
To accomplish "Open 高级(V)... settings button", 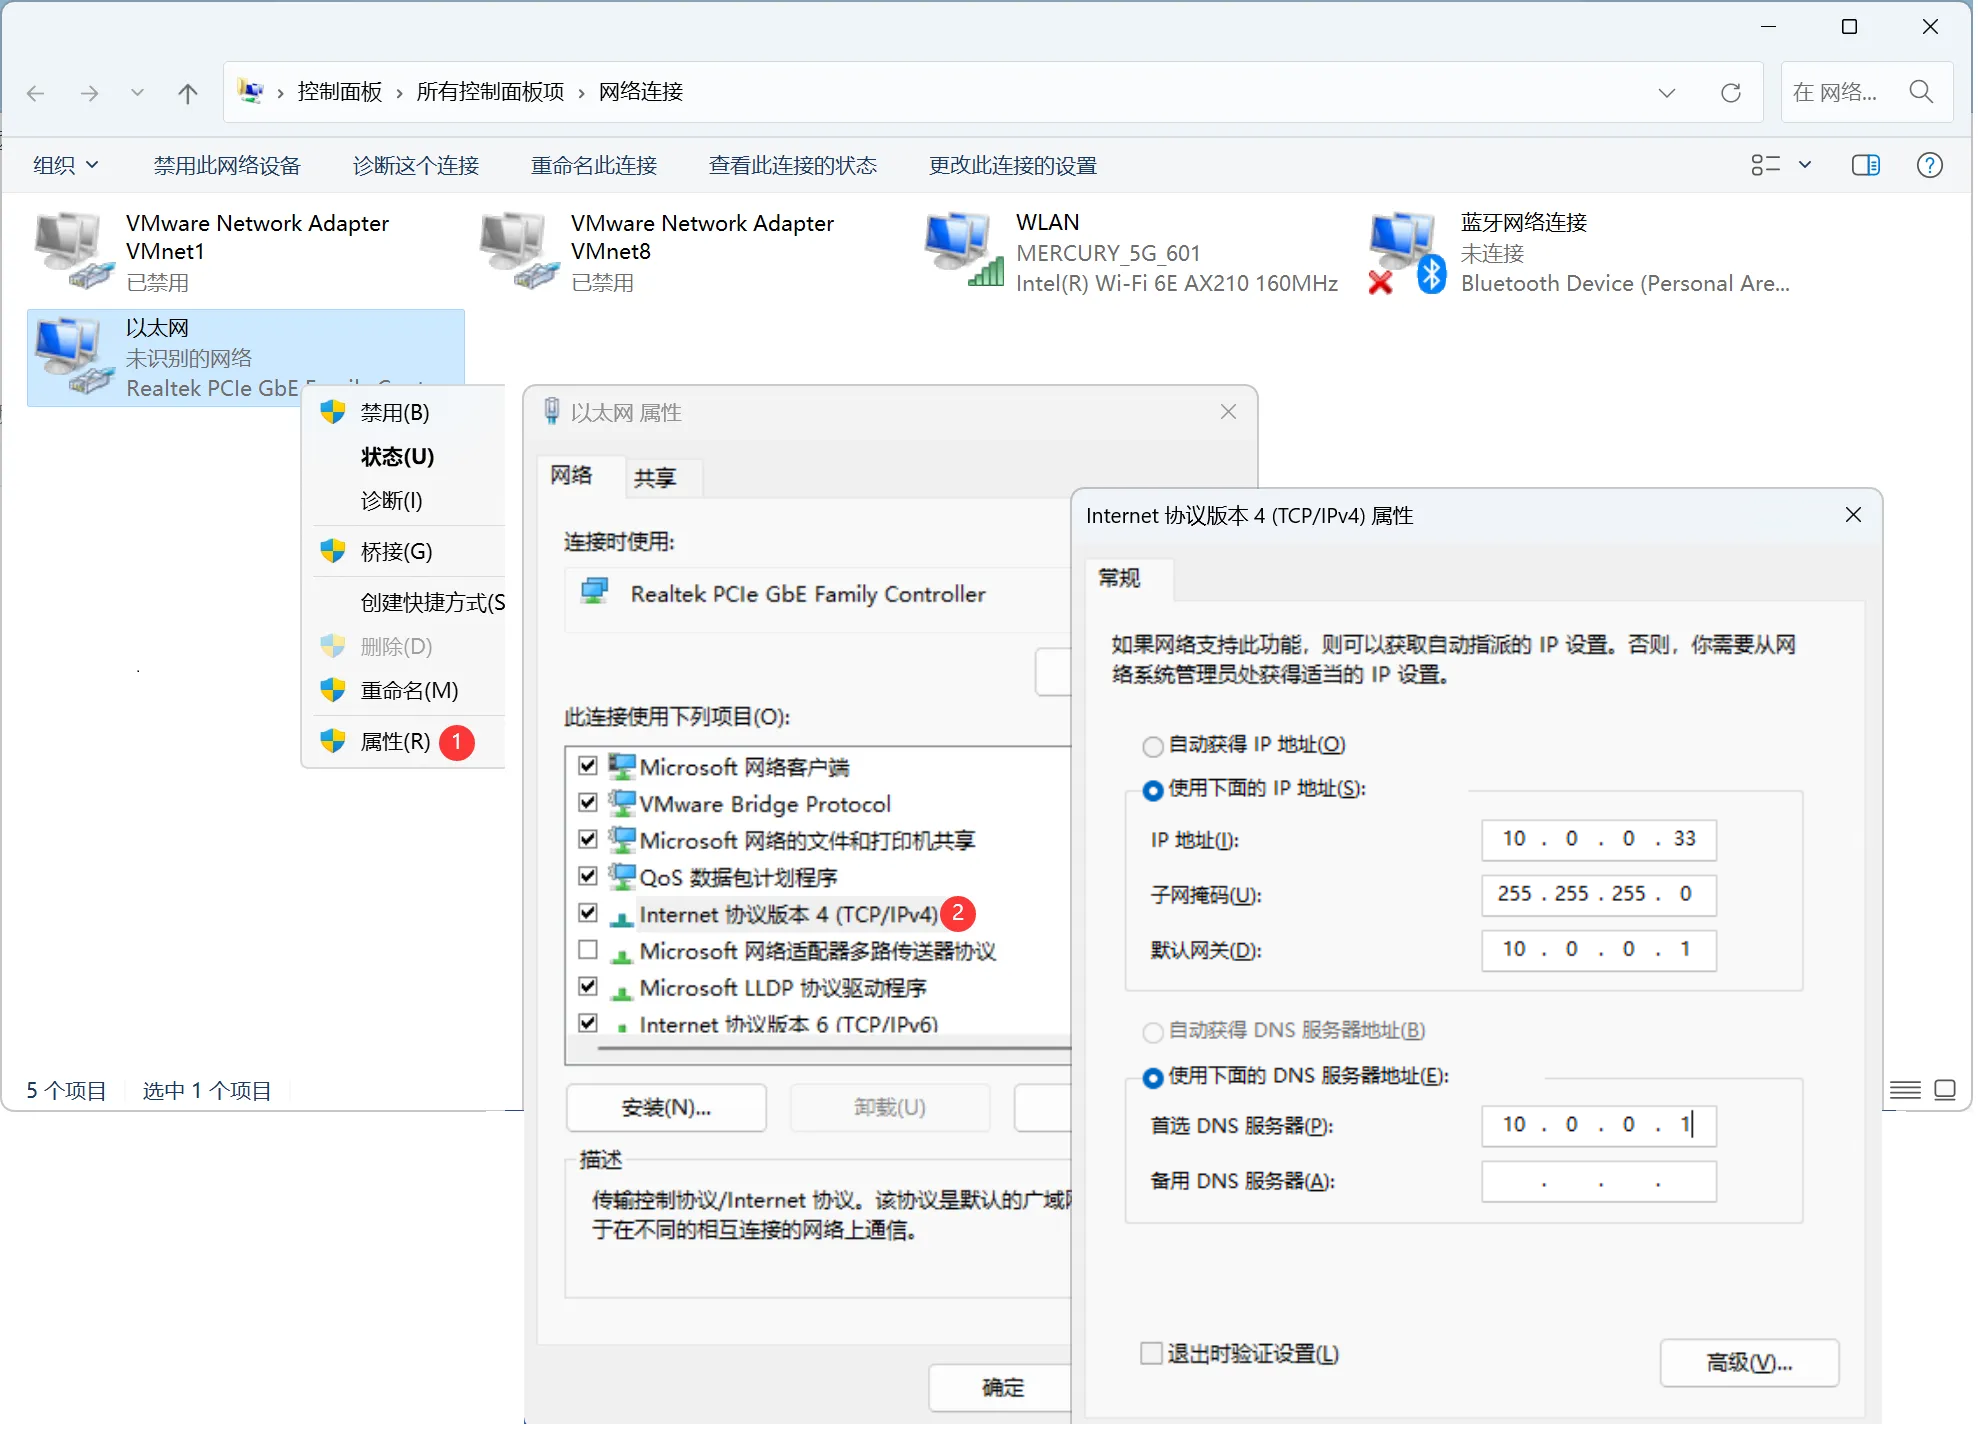I will (1748, 1362).
